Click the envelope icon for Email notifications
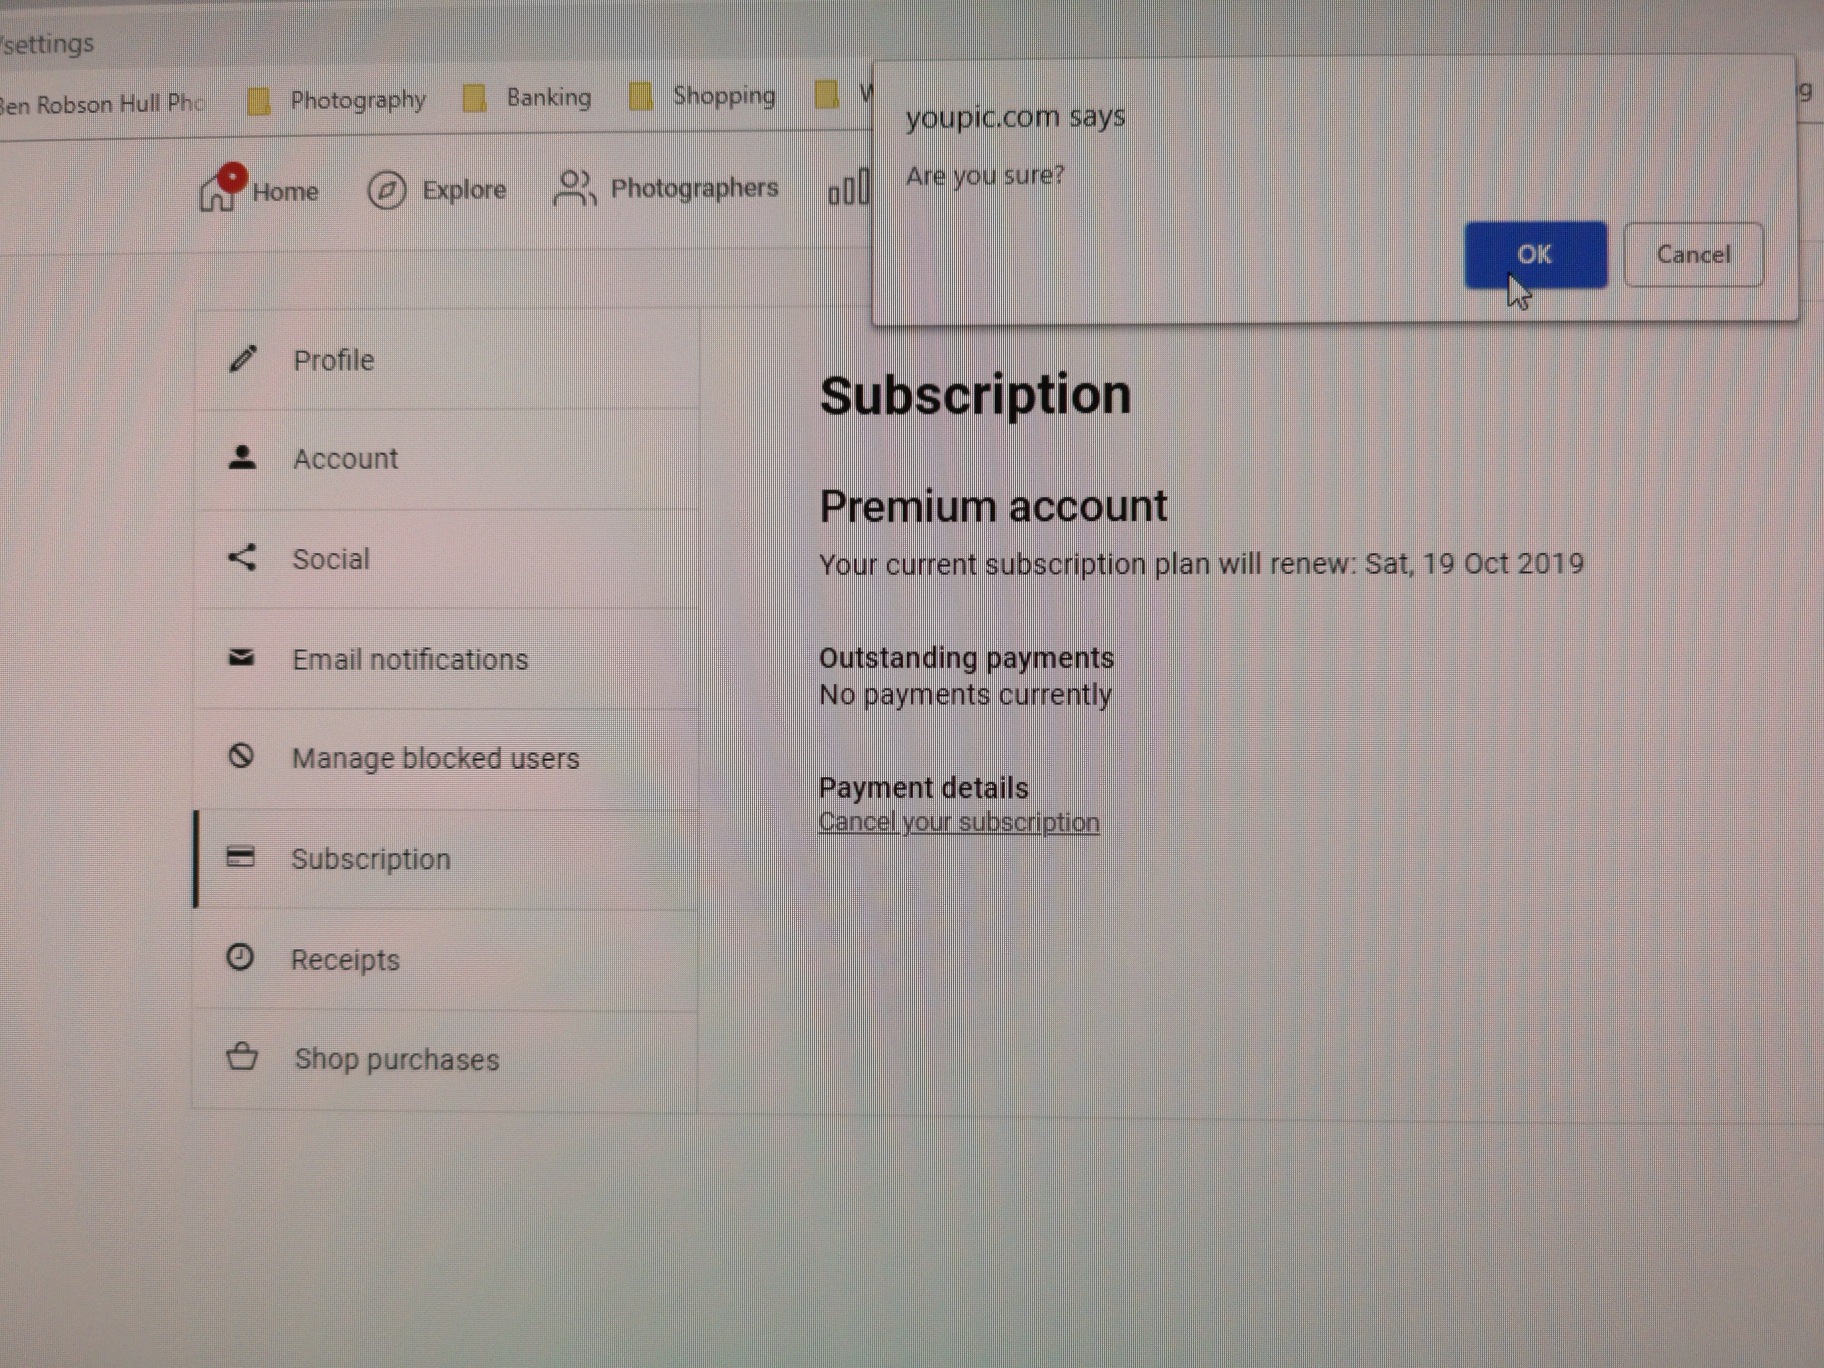 241,658
